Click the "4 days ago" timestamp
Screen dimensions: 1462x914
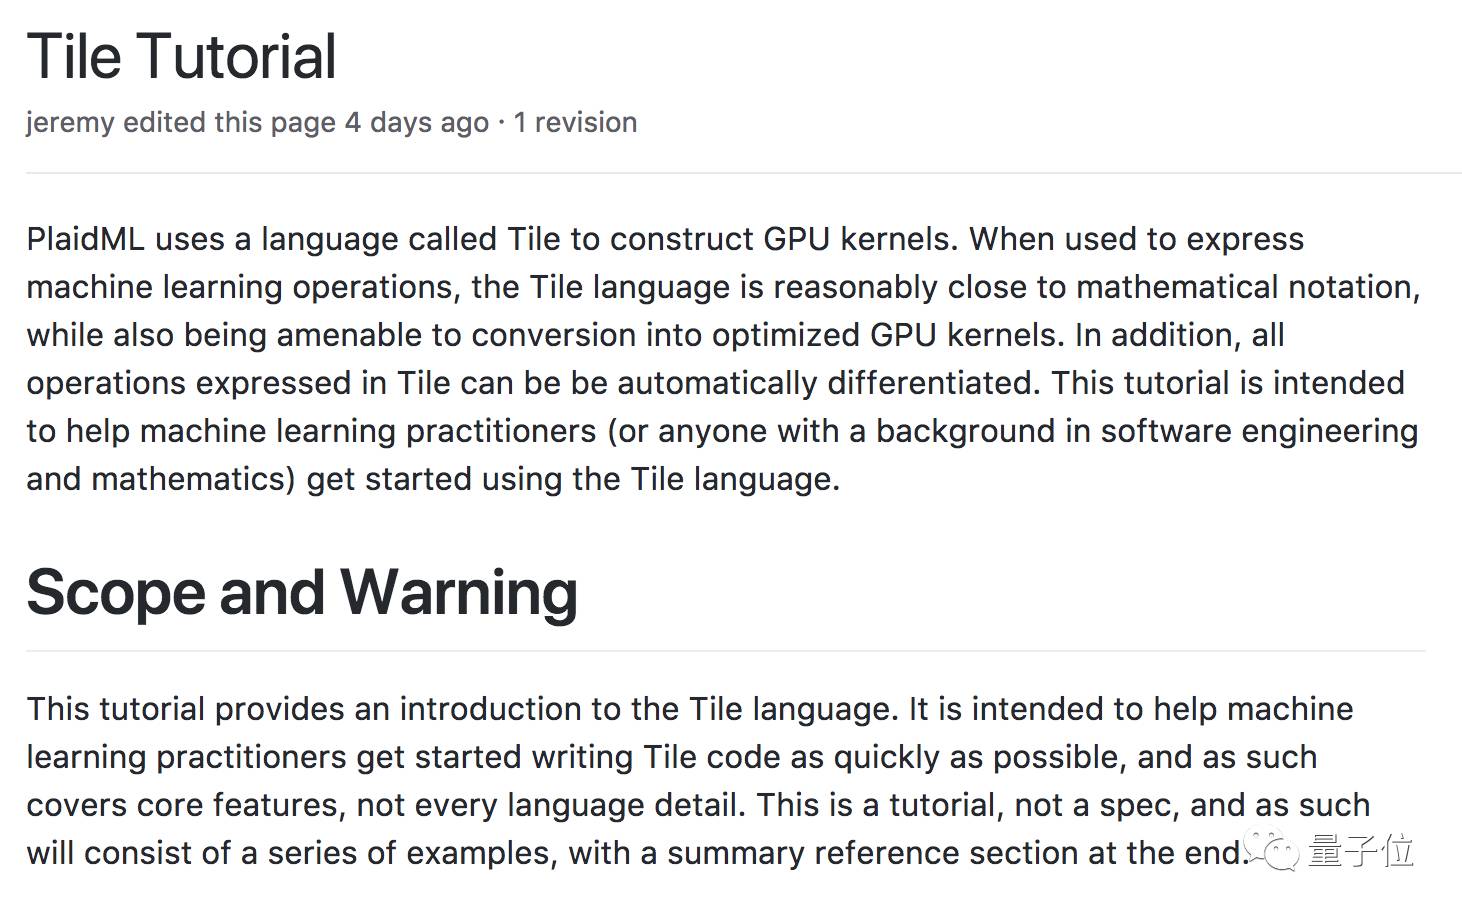pos(417,122)
